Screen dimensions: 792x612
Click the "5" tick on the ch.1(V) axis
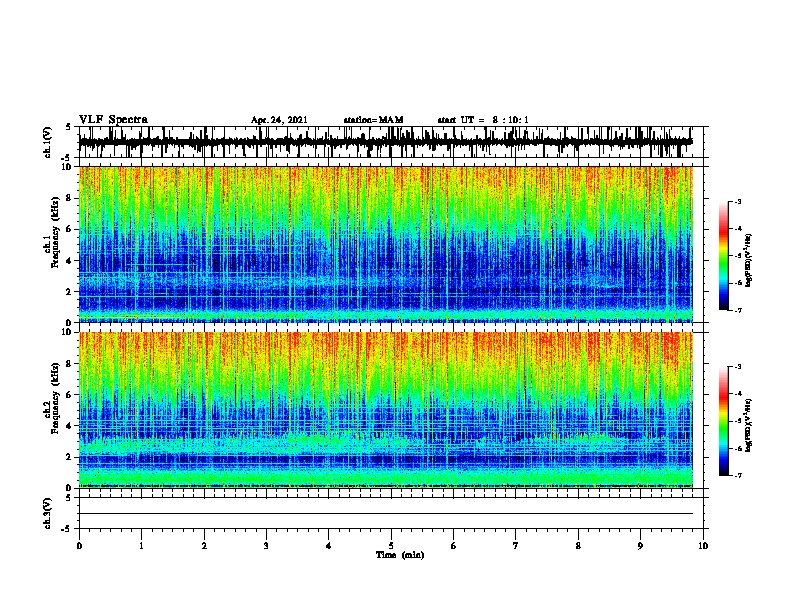(x=69, y=127)
